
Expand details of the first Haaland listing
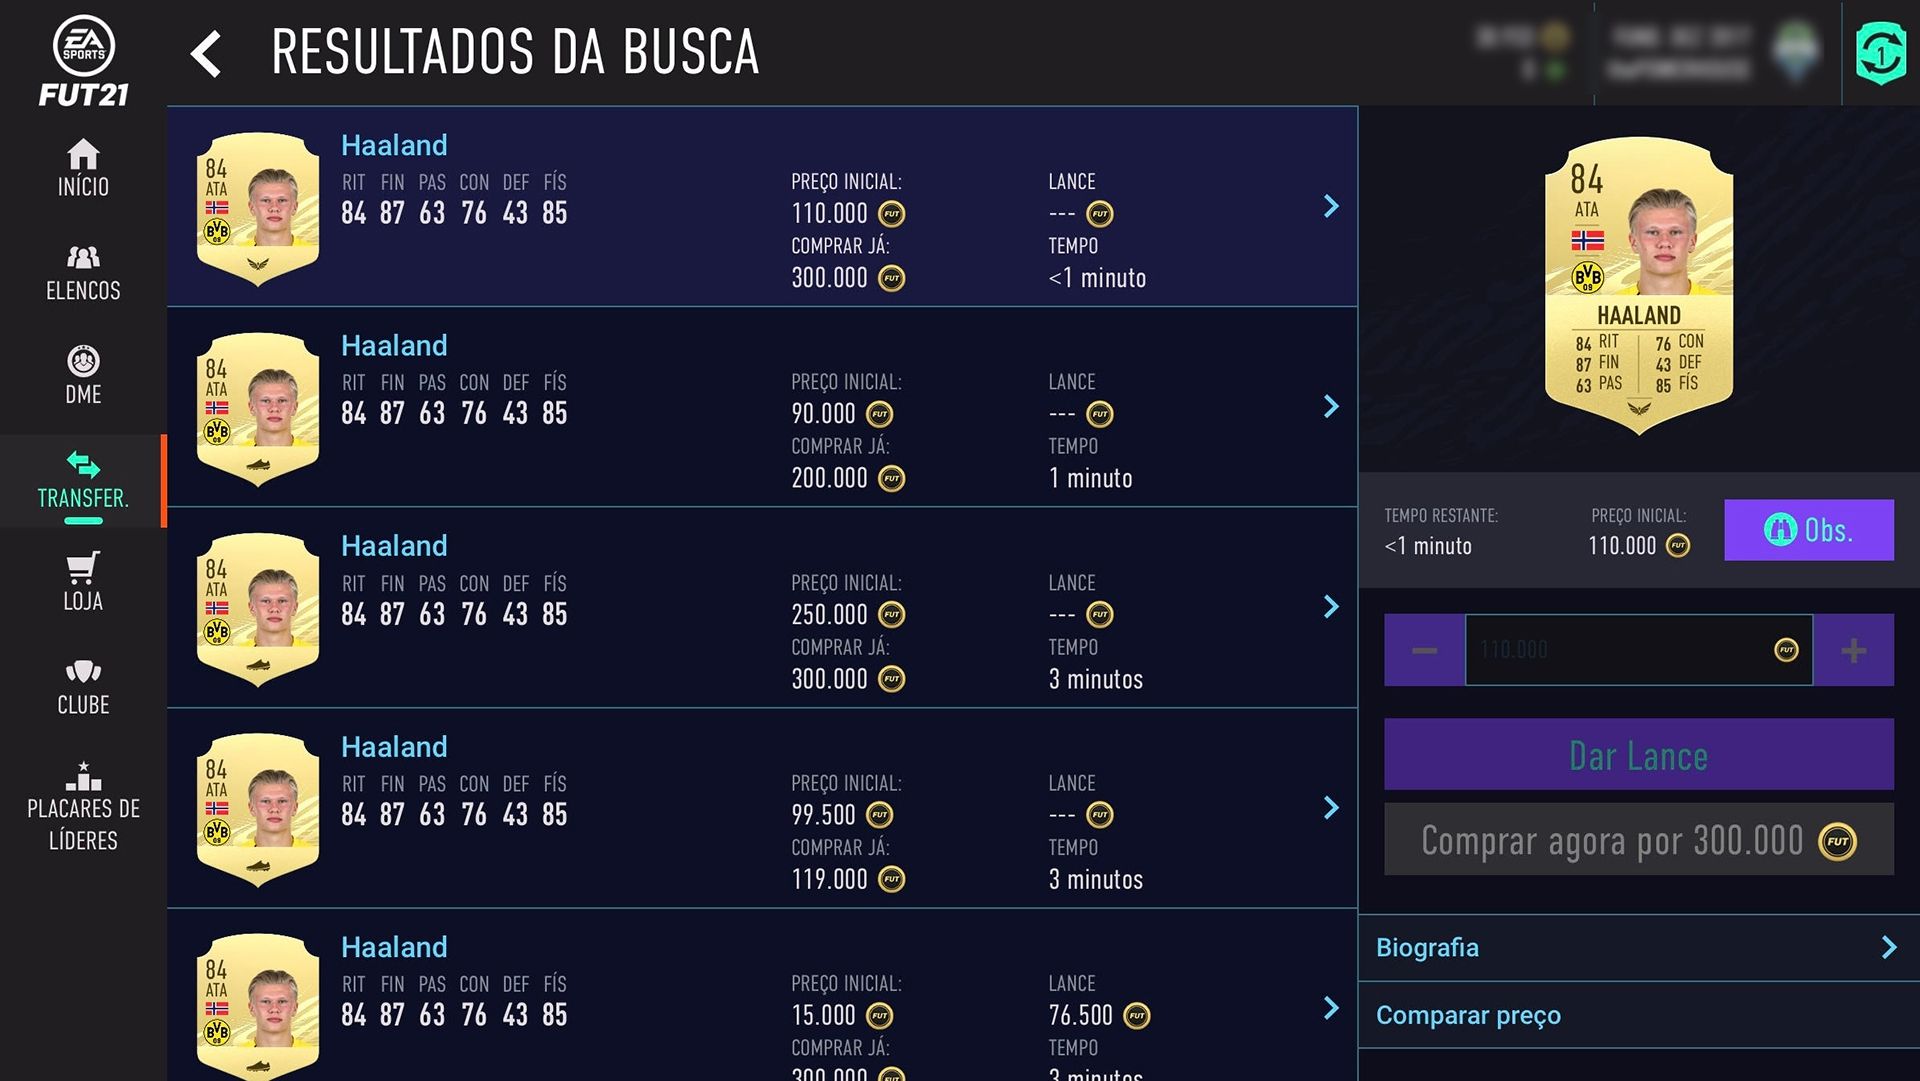(x=1331, y=206)
